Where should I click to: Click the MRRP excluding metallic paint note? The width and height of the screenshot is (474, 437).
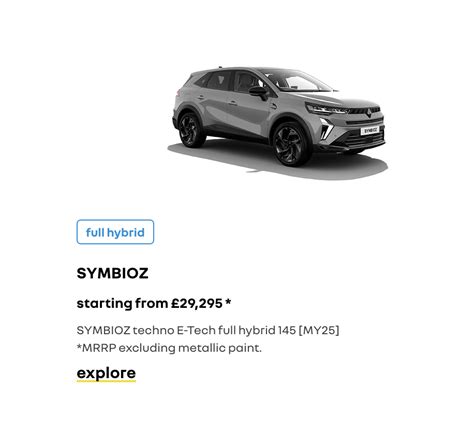169,348
